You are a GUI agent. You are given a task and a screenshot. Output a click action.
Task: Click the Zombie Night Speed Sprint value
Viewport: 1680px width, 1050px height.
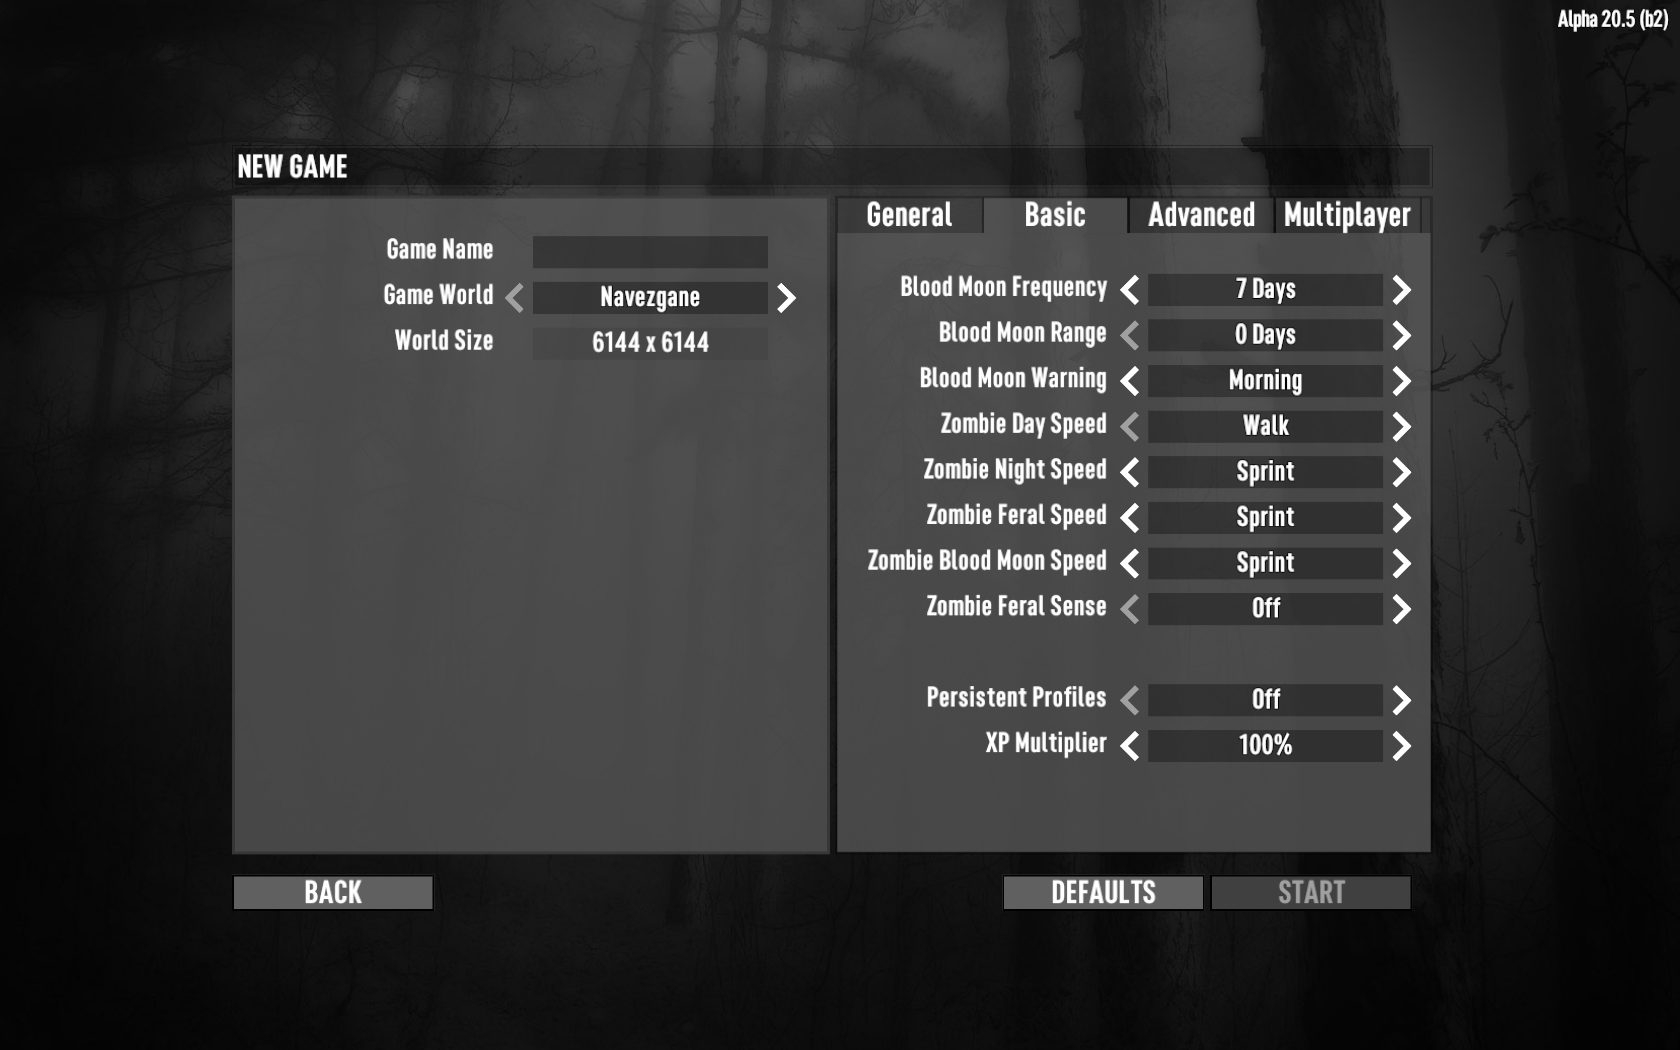(1265, 472)
